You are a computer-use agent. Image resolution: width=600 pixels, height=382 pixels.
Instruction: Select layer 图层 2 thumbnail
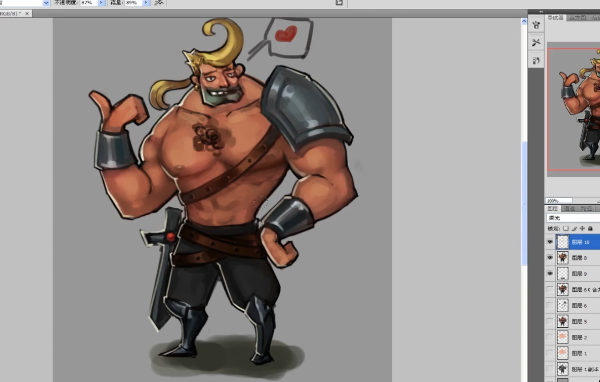pyautogui.click(x=562, y=337)
